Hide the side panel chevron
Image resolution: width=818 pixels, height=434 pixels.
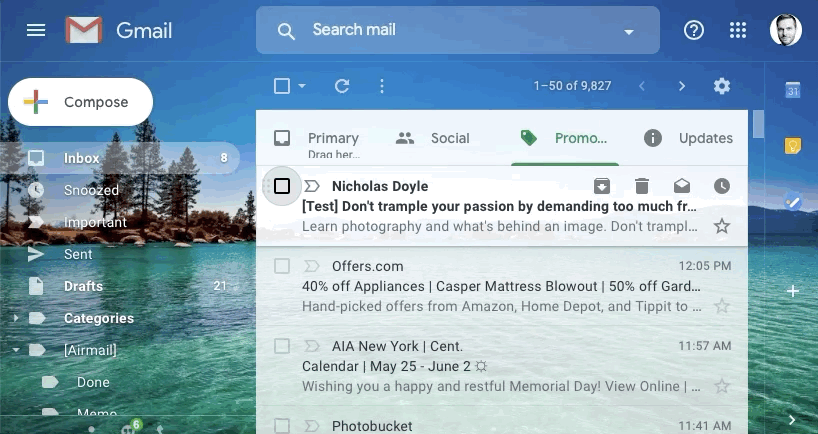[792, 419]
